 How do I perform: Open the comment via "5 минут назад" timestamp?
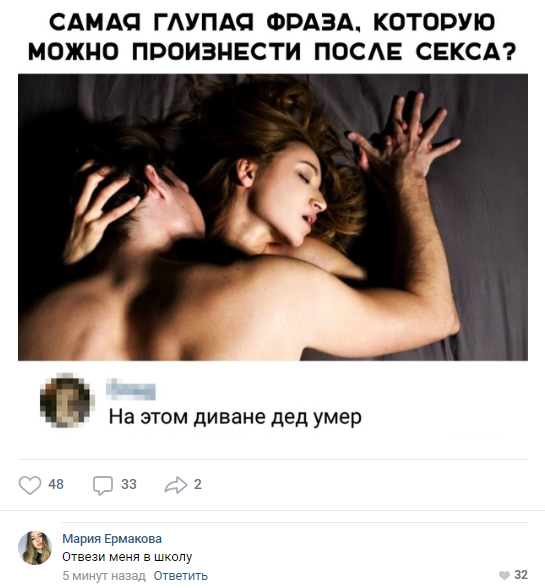click(x=104, y=575)
